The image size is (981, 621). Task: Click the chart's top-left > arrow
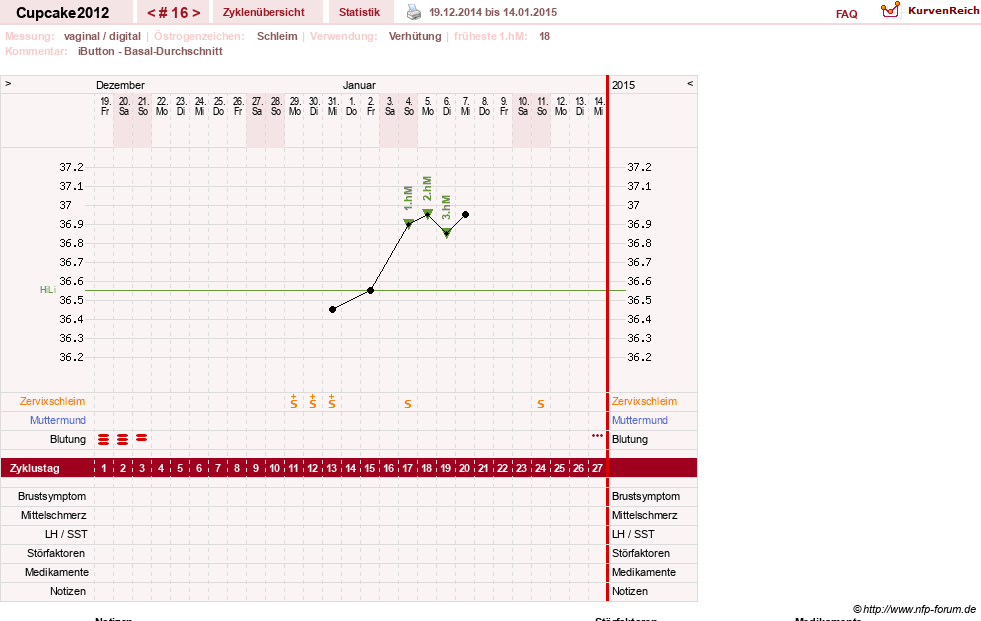click(8, 83)
